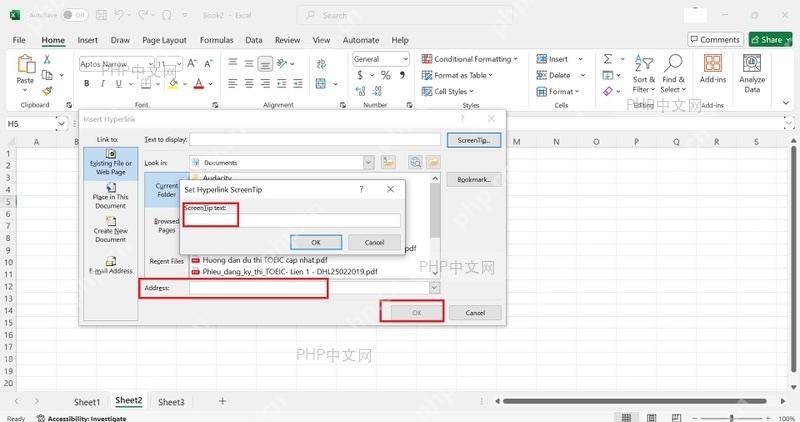Select E-mail Address link type
The width and height of the screenshot is (800, 422).
pos(111,265)
